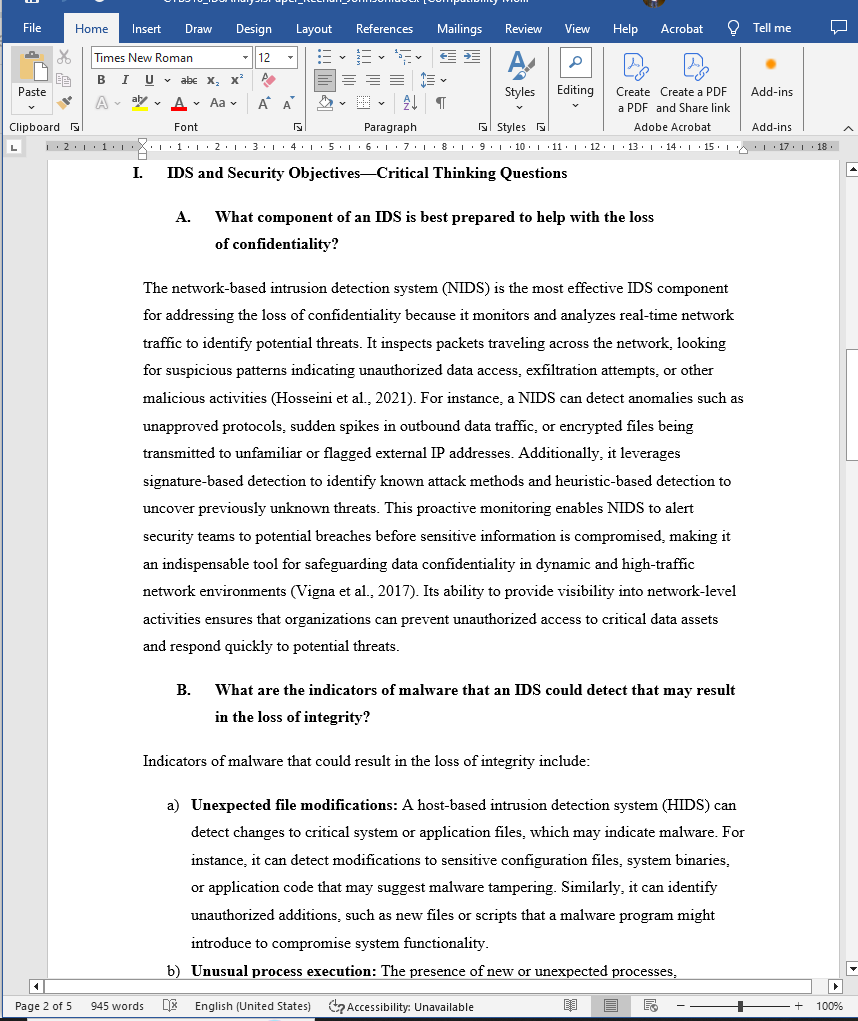Open the Comments speech bubble icon
858x1021 pixels.
[838, 27]
